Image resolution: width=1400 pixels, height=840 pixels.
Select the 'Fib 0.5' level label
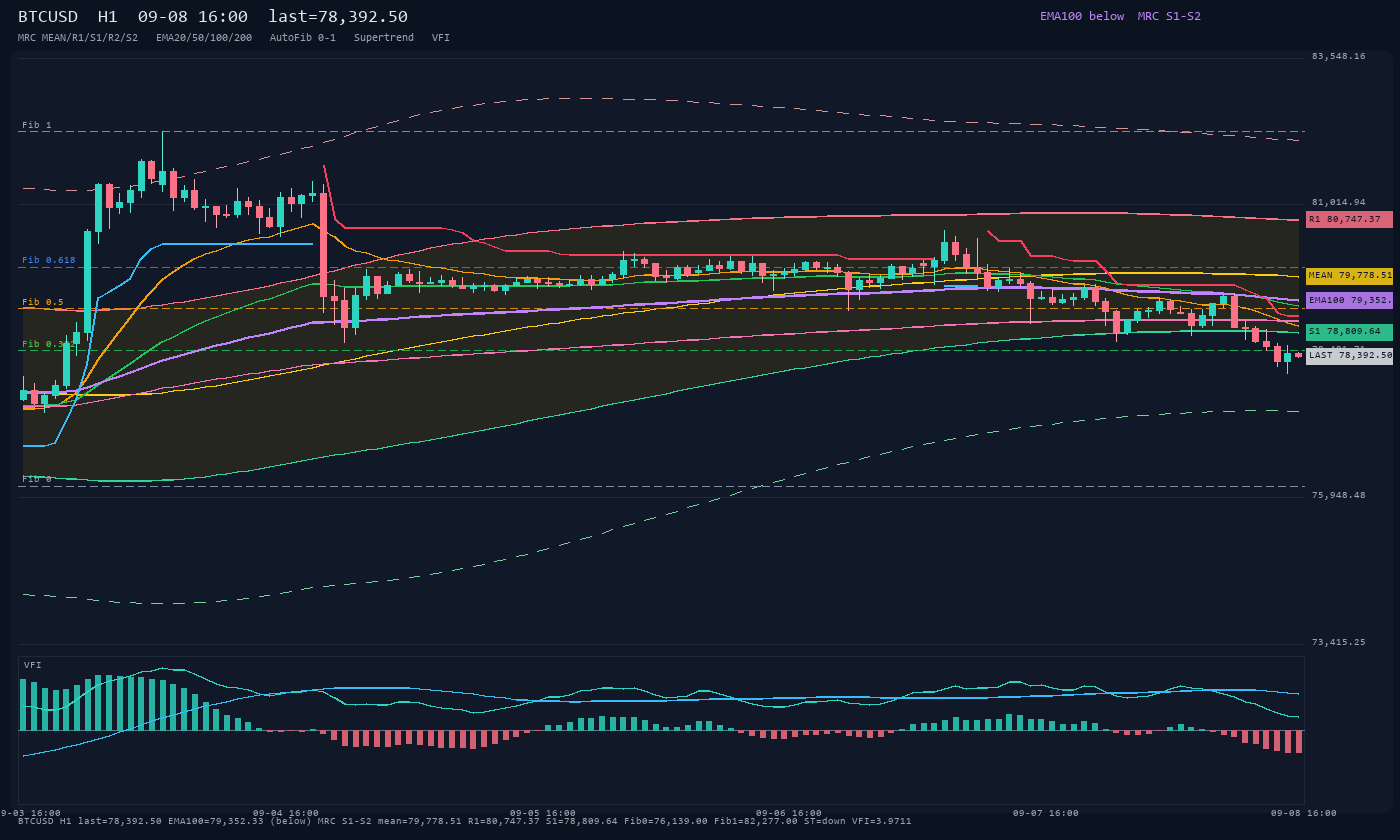(43, 302)
